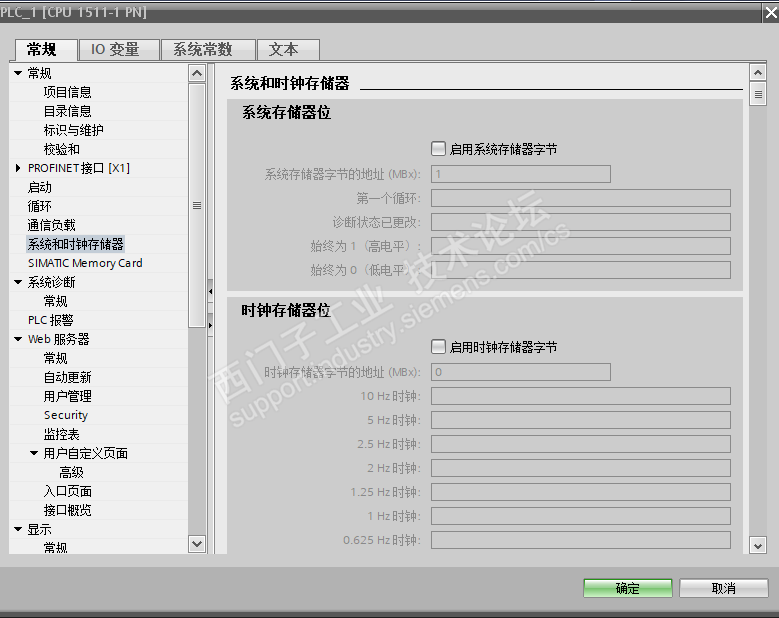Click the right pane scroll up arrow
The height and width of the screenshot is (618, 779).
click(758, 73)
